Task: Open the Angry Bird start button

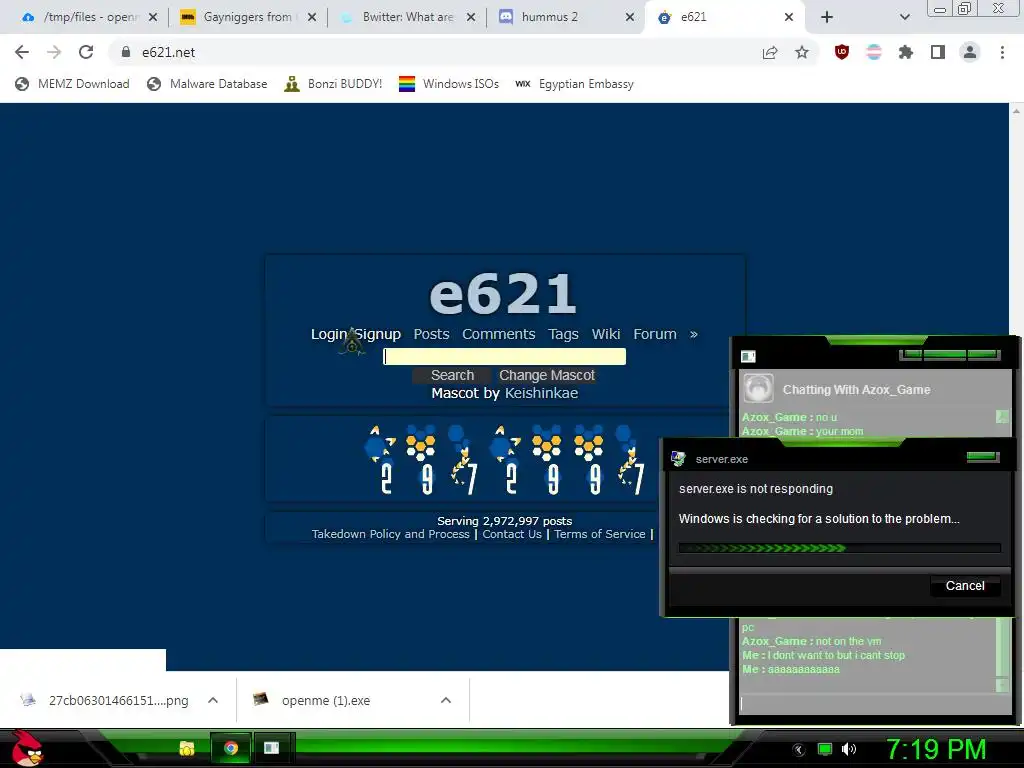Action: (27, 748)
